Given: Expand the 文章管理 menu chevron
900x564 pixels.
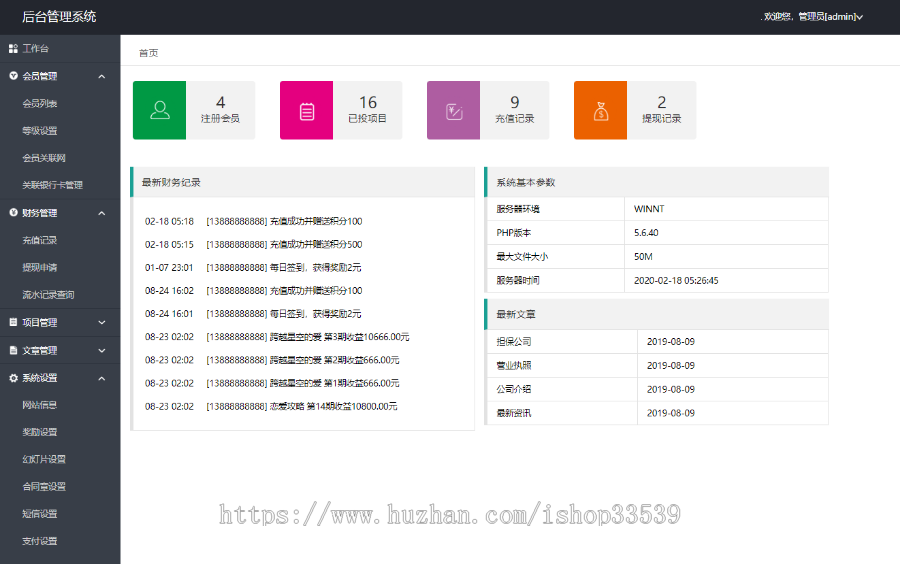Looking at the screenshot, I should [x=102, y=351].
